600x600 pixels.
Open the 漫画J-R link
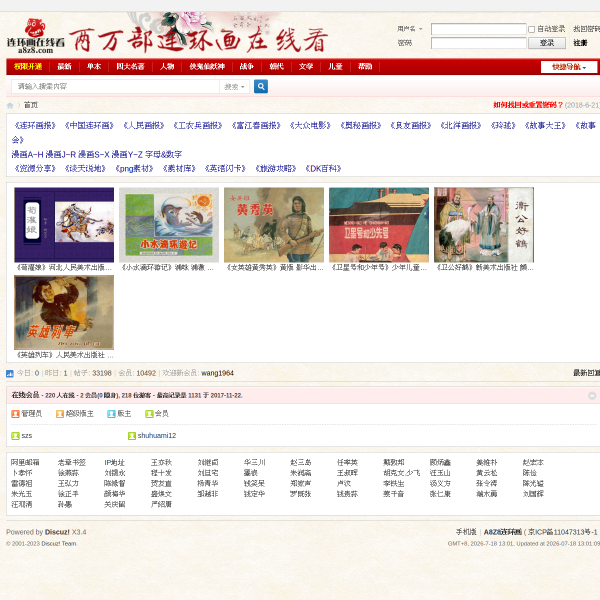tap(61, 155)
